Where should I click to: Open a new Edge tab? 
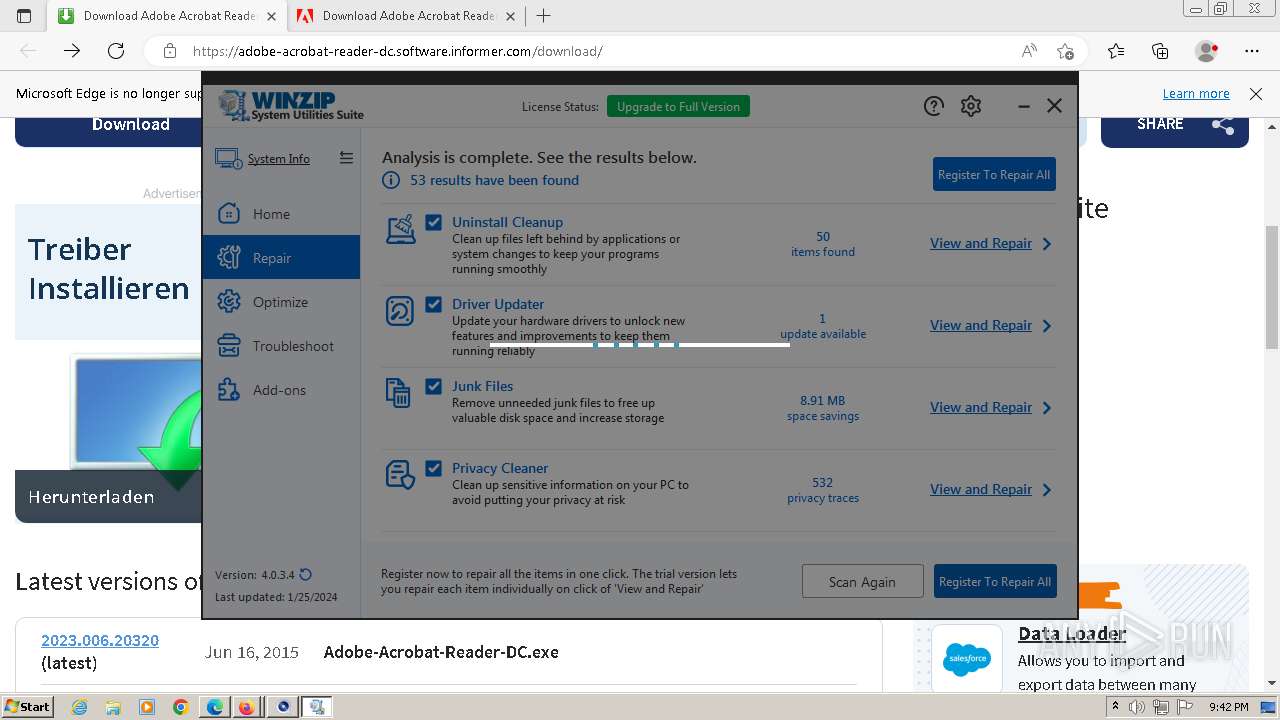click(x=544, y=16)
